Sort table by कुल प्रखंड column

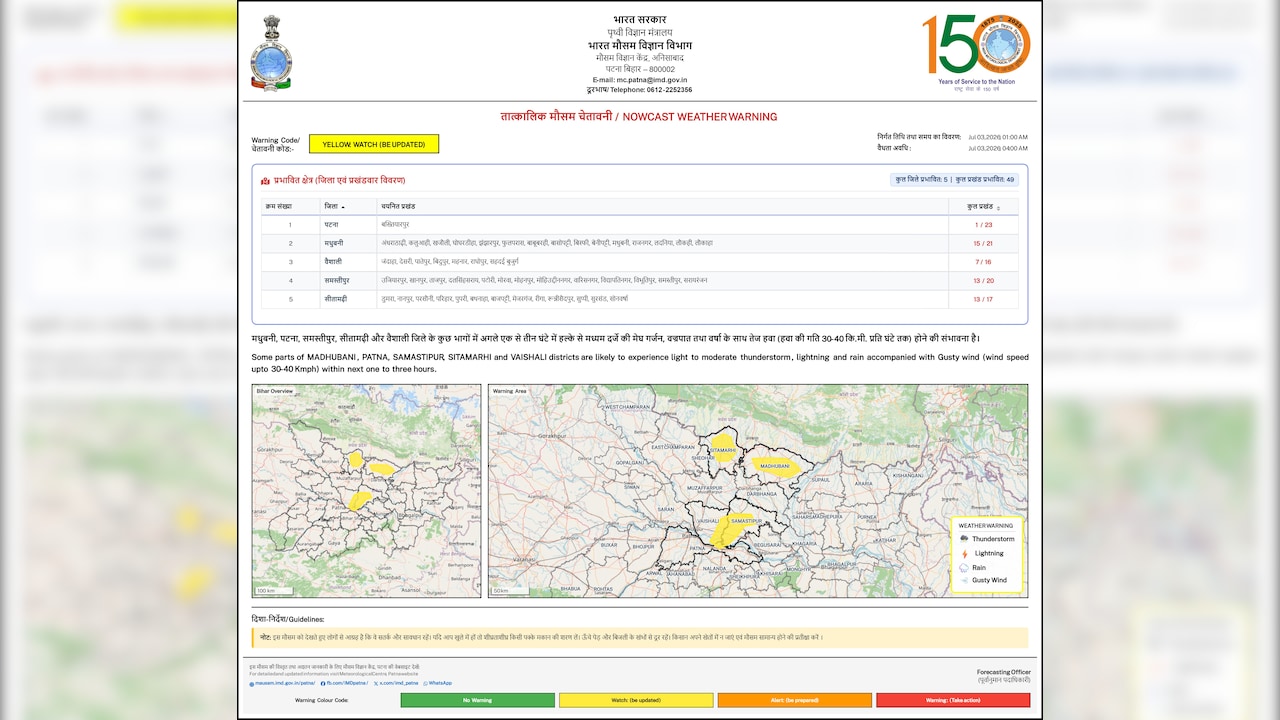[983, 206]
